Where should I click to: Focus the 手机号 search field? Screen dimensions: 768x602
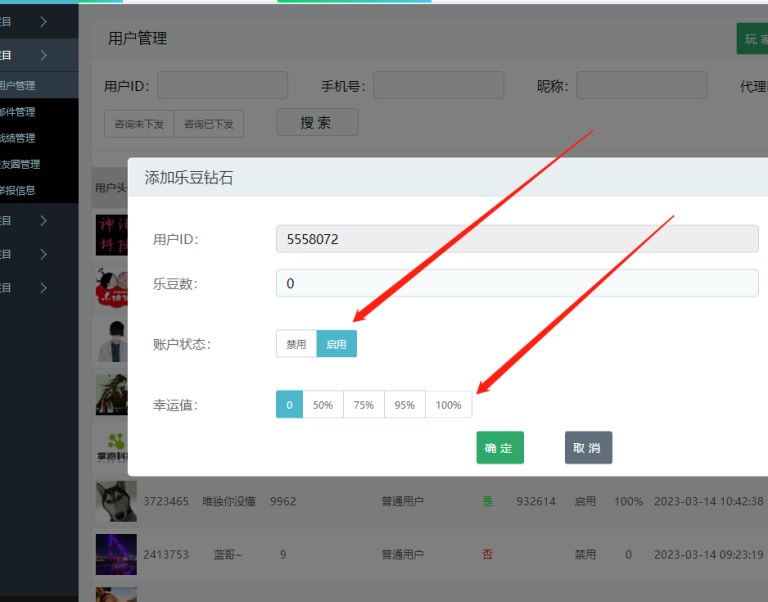pos(438,86)
